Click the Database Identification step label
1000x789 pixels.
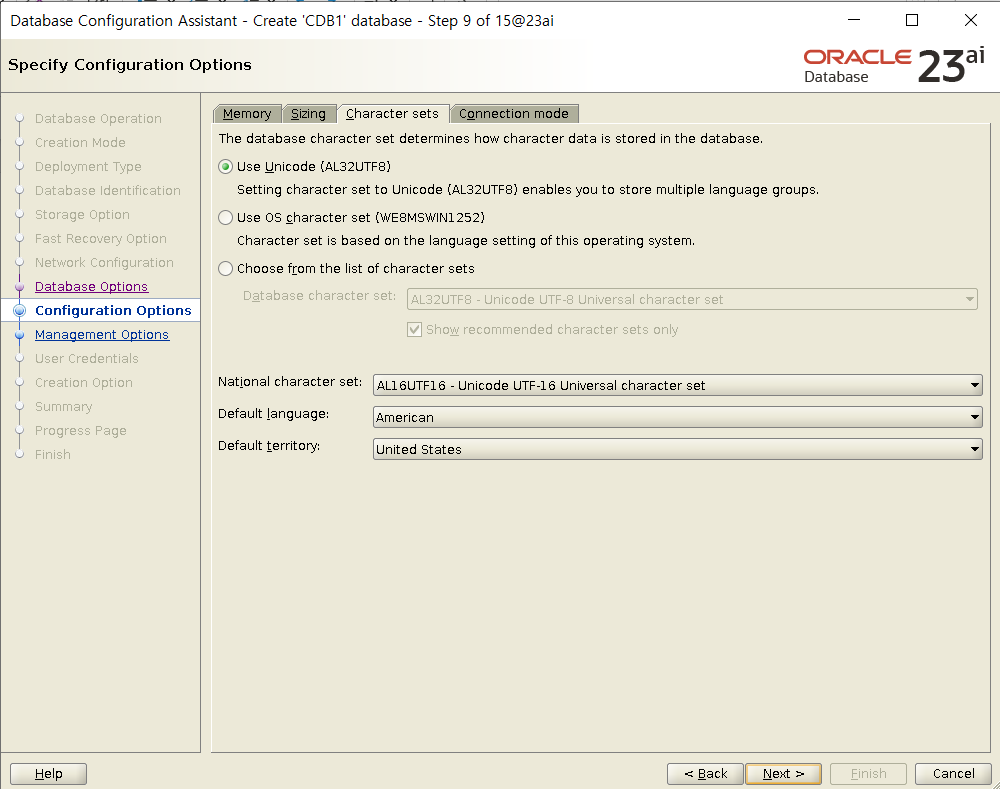pyautogui.click(x=108, y=191)
